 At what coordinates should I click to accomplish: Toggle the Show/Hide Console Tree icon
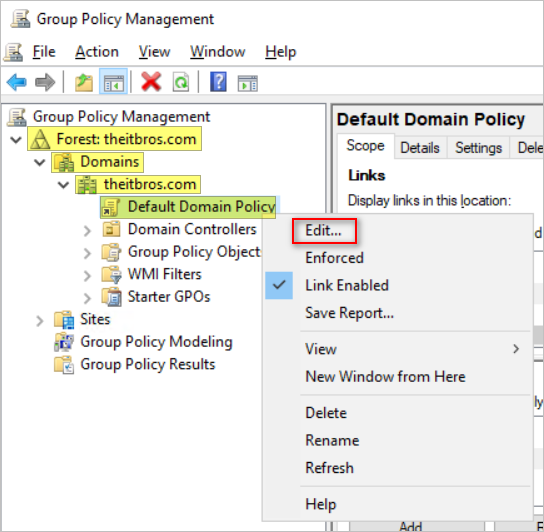click(x=113, y=82)
